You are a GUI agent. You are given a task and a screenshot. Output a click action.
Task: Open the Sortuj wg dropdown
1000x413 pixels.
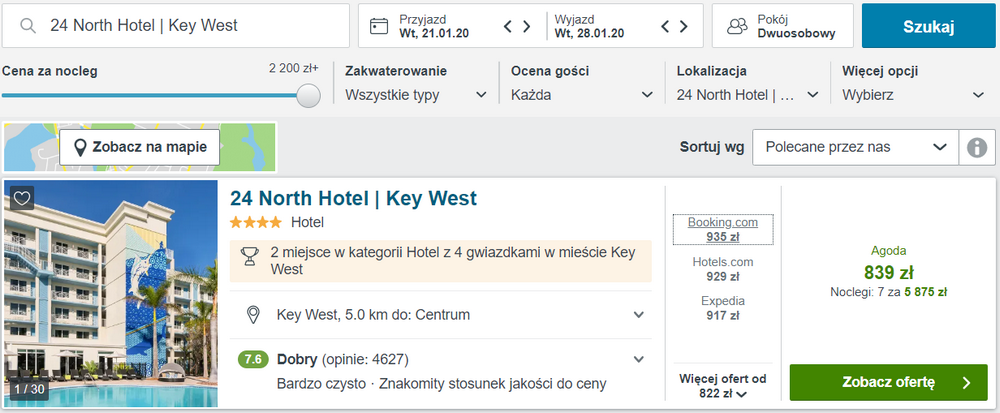[x=855, y=147]
